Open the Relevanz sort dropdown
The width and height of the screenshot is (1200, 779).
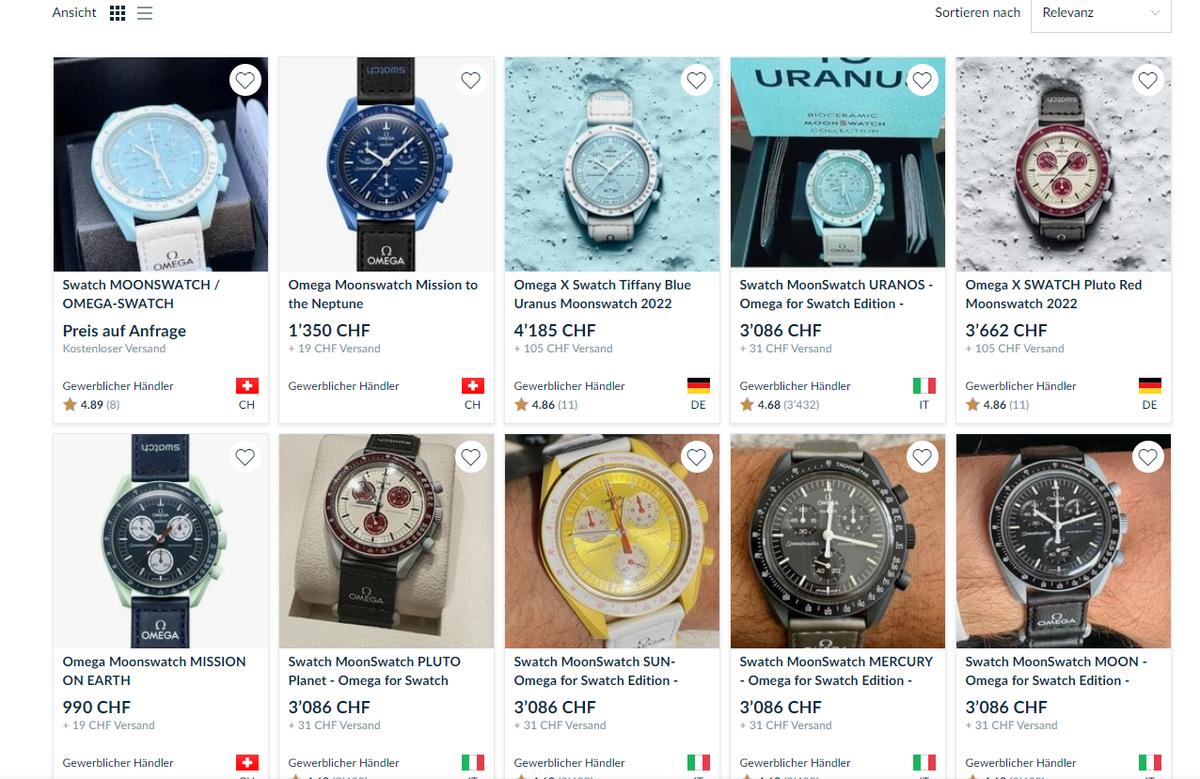coord(1100,14)
